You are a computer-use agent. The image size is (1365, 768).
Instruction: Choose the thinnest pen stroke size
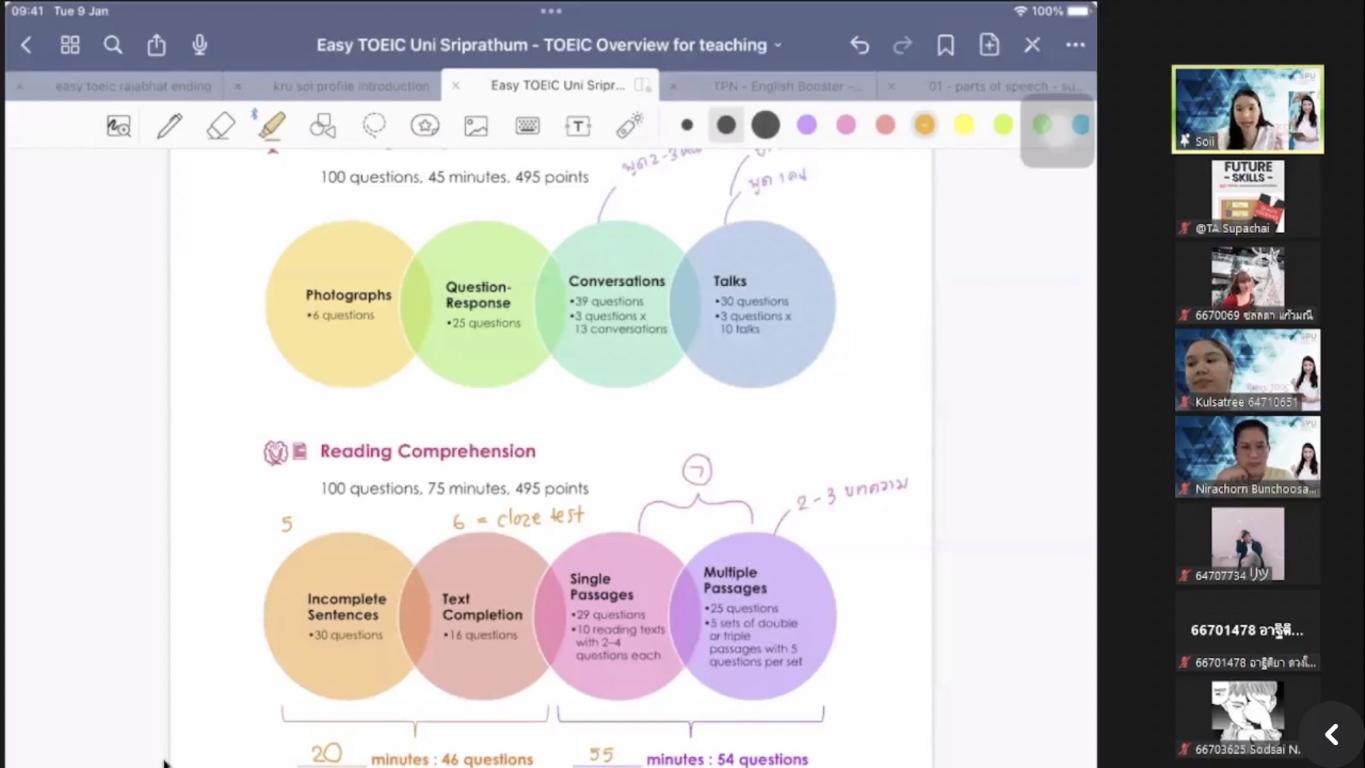(687, 125)
